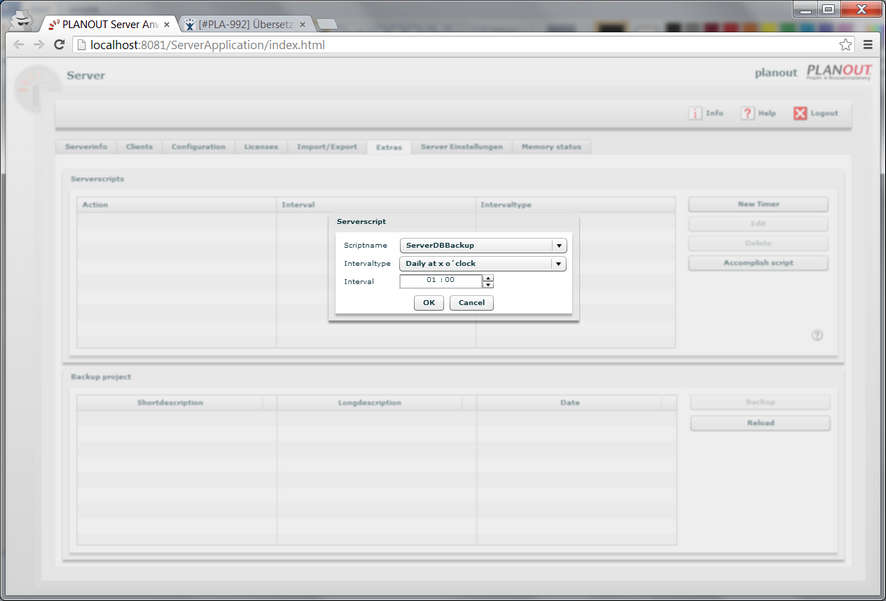Click the Info icon in the toolbar

point(694,114)
